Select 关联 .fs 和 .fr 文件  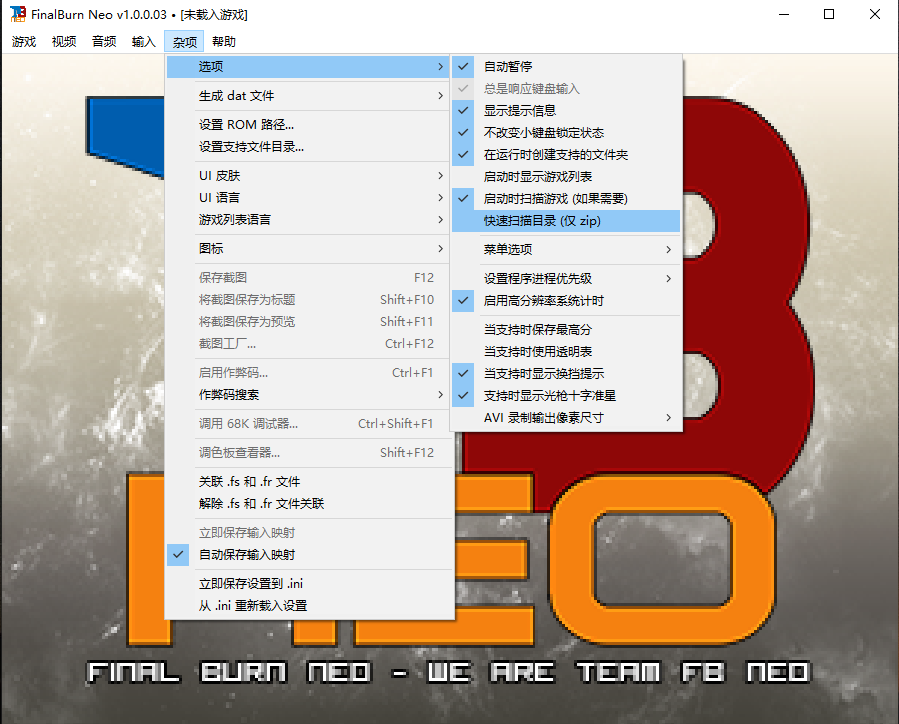[x=308, y=482]
